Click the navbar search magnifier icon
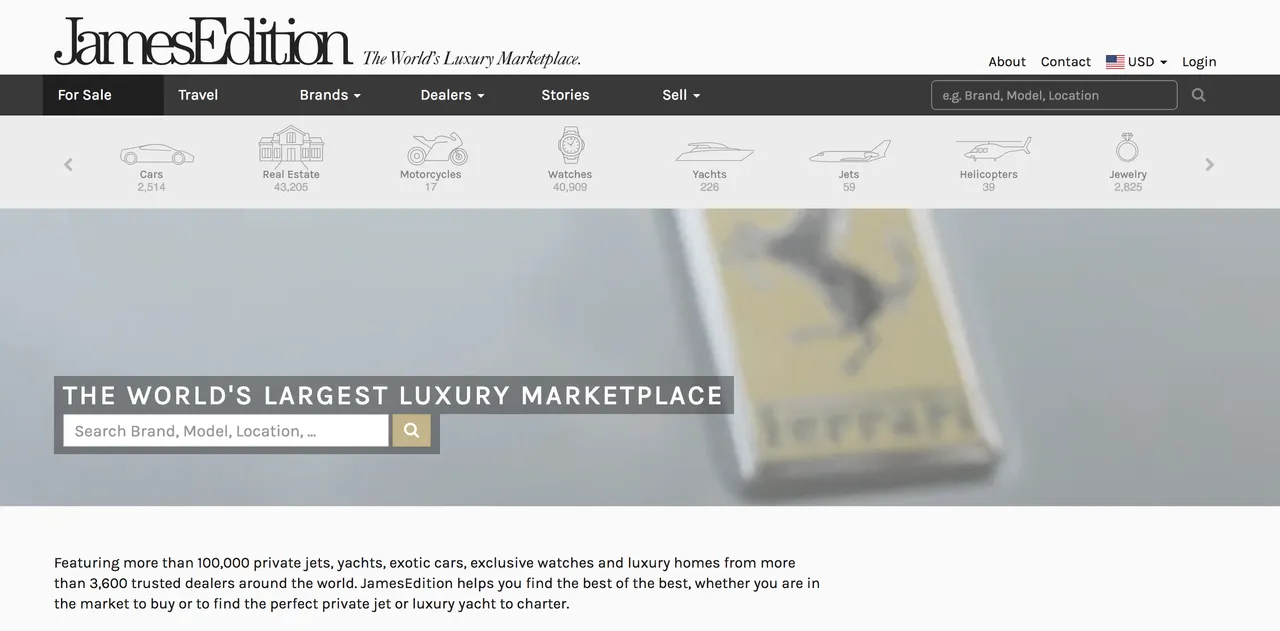This screenshot has height=631, width=1280. click(1199, 95)
